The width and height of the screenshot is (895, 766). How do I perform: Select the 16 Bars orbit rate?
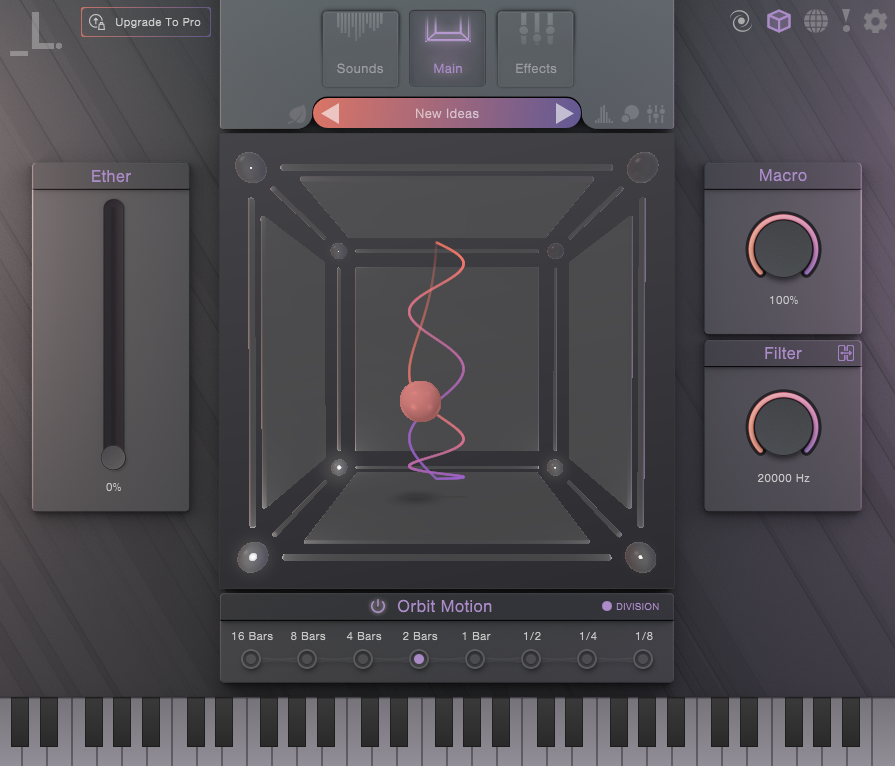coord(251,659)
